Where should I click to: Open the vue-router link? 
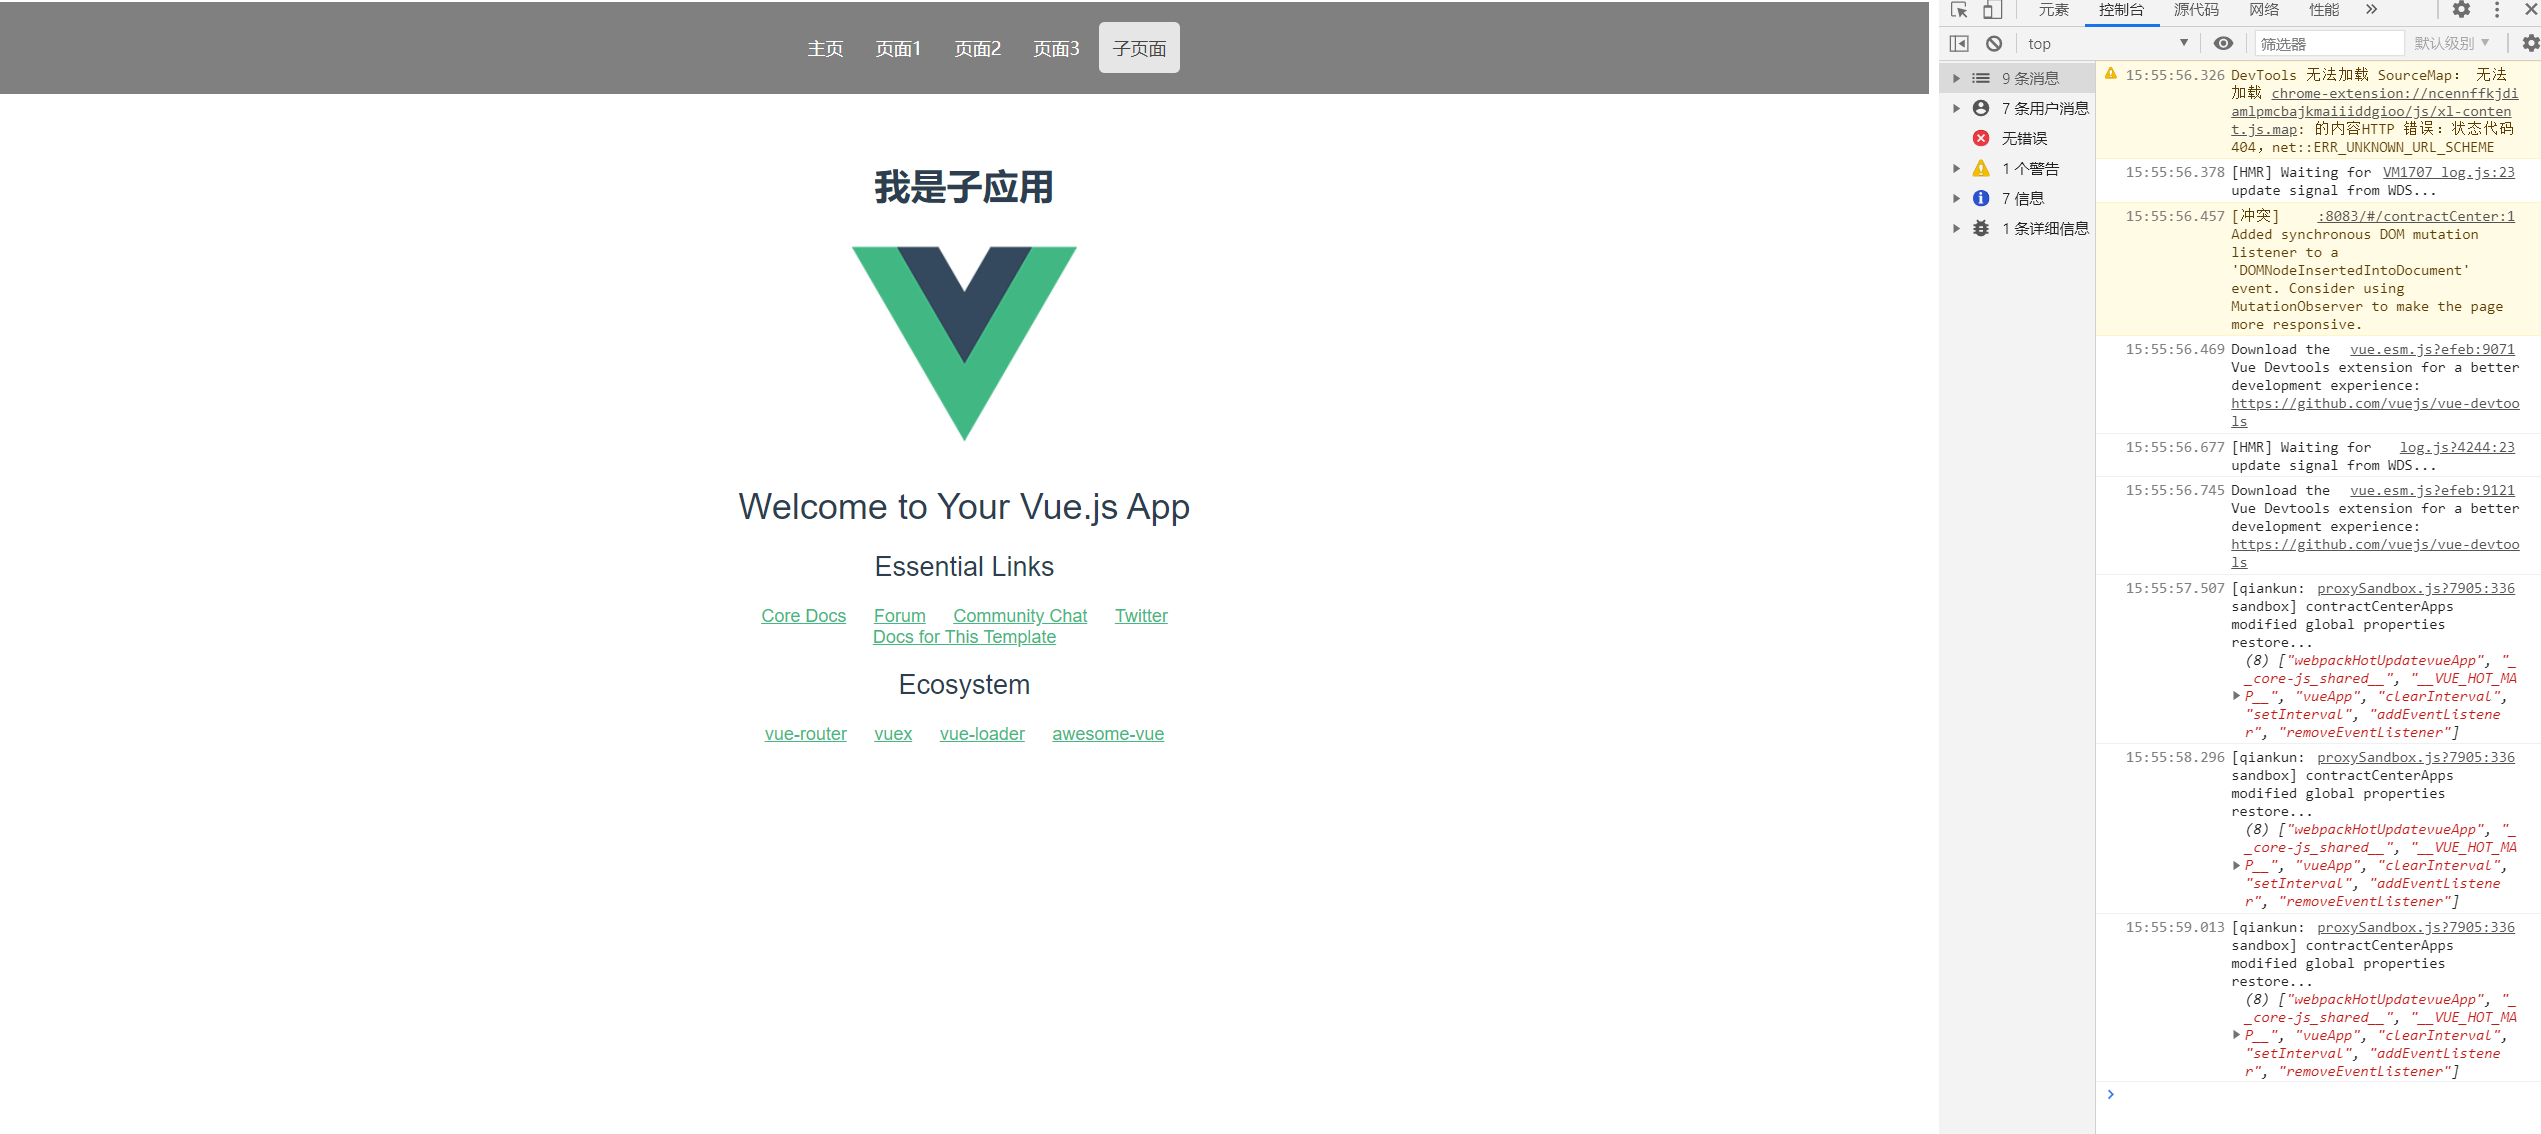[x=805, y=734]
